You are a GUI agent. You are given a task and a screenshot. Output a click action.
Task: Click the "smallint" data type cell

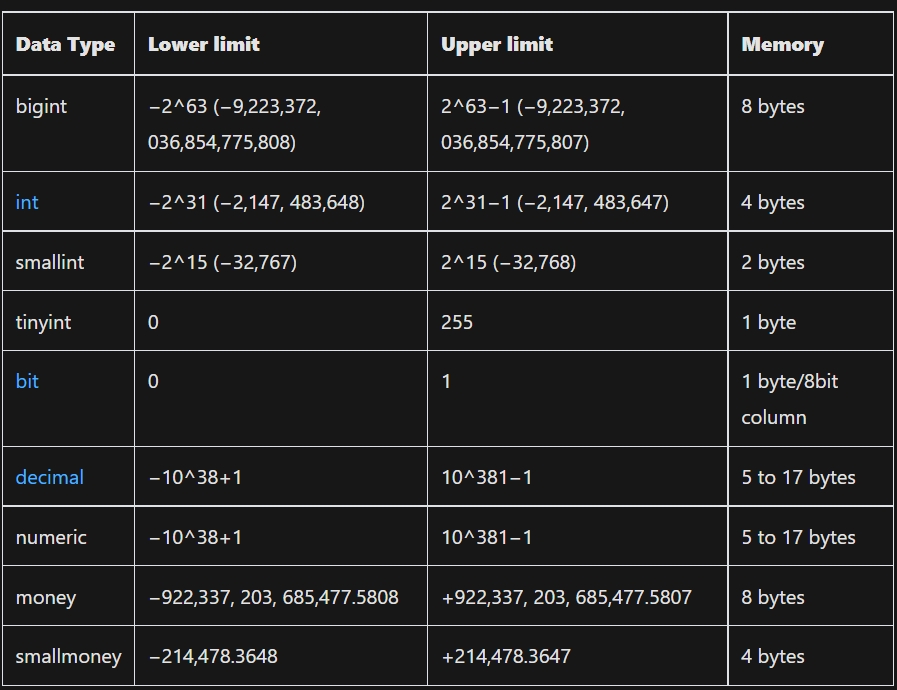pos(50,262)
